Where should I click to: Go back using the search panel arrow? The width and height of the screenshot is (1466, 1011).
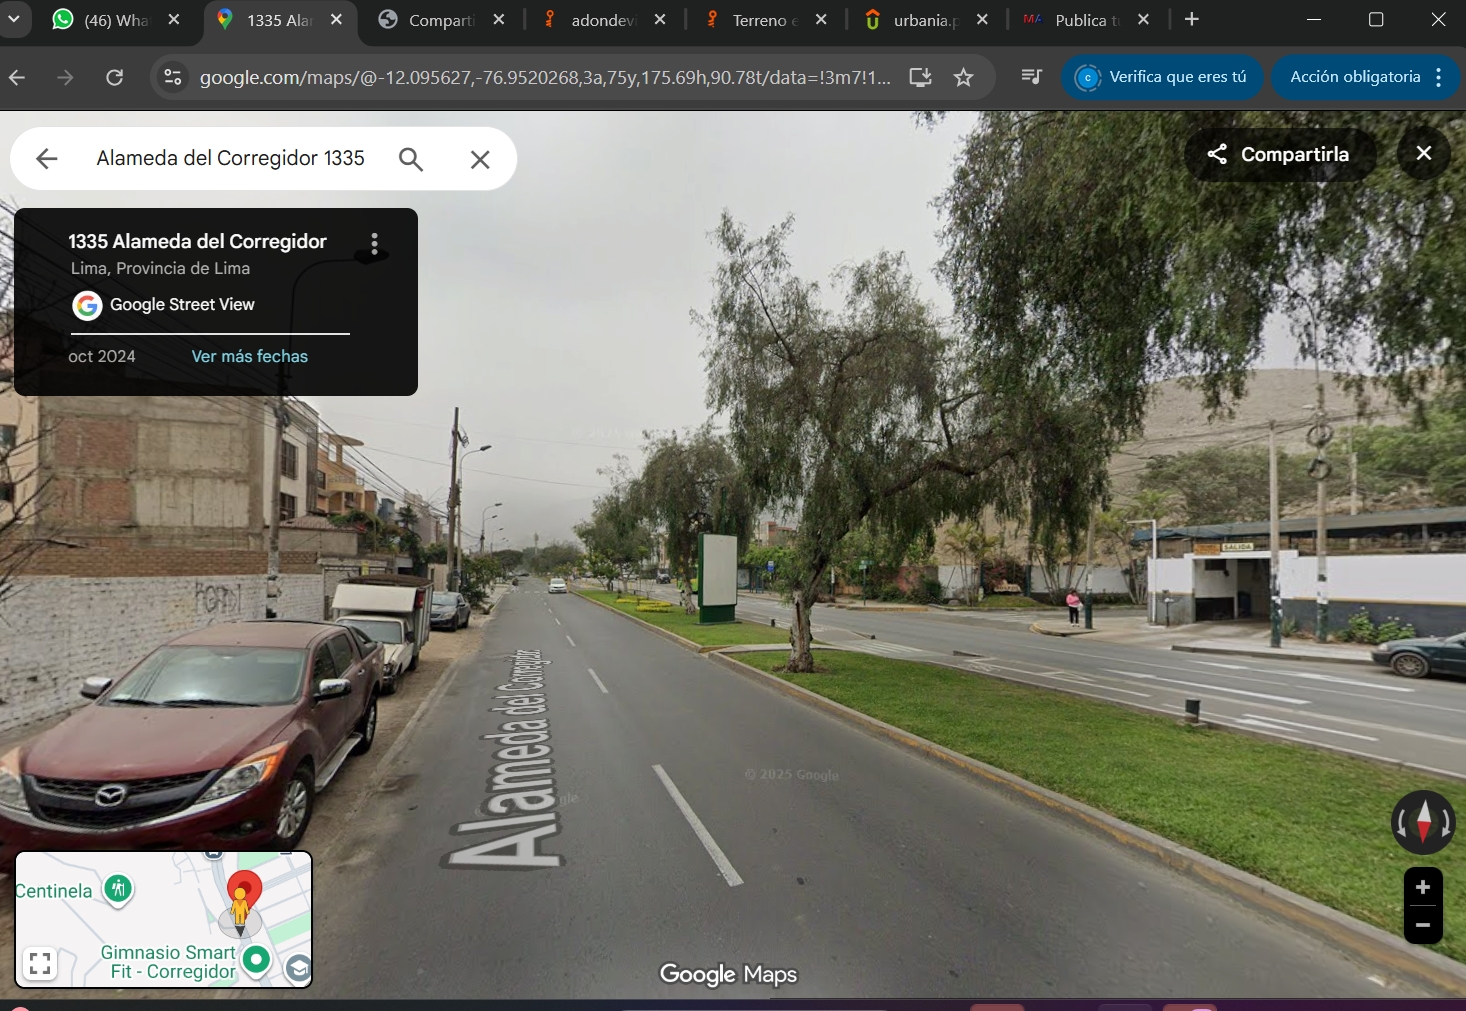click(x=47, y=159)
